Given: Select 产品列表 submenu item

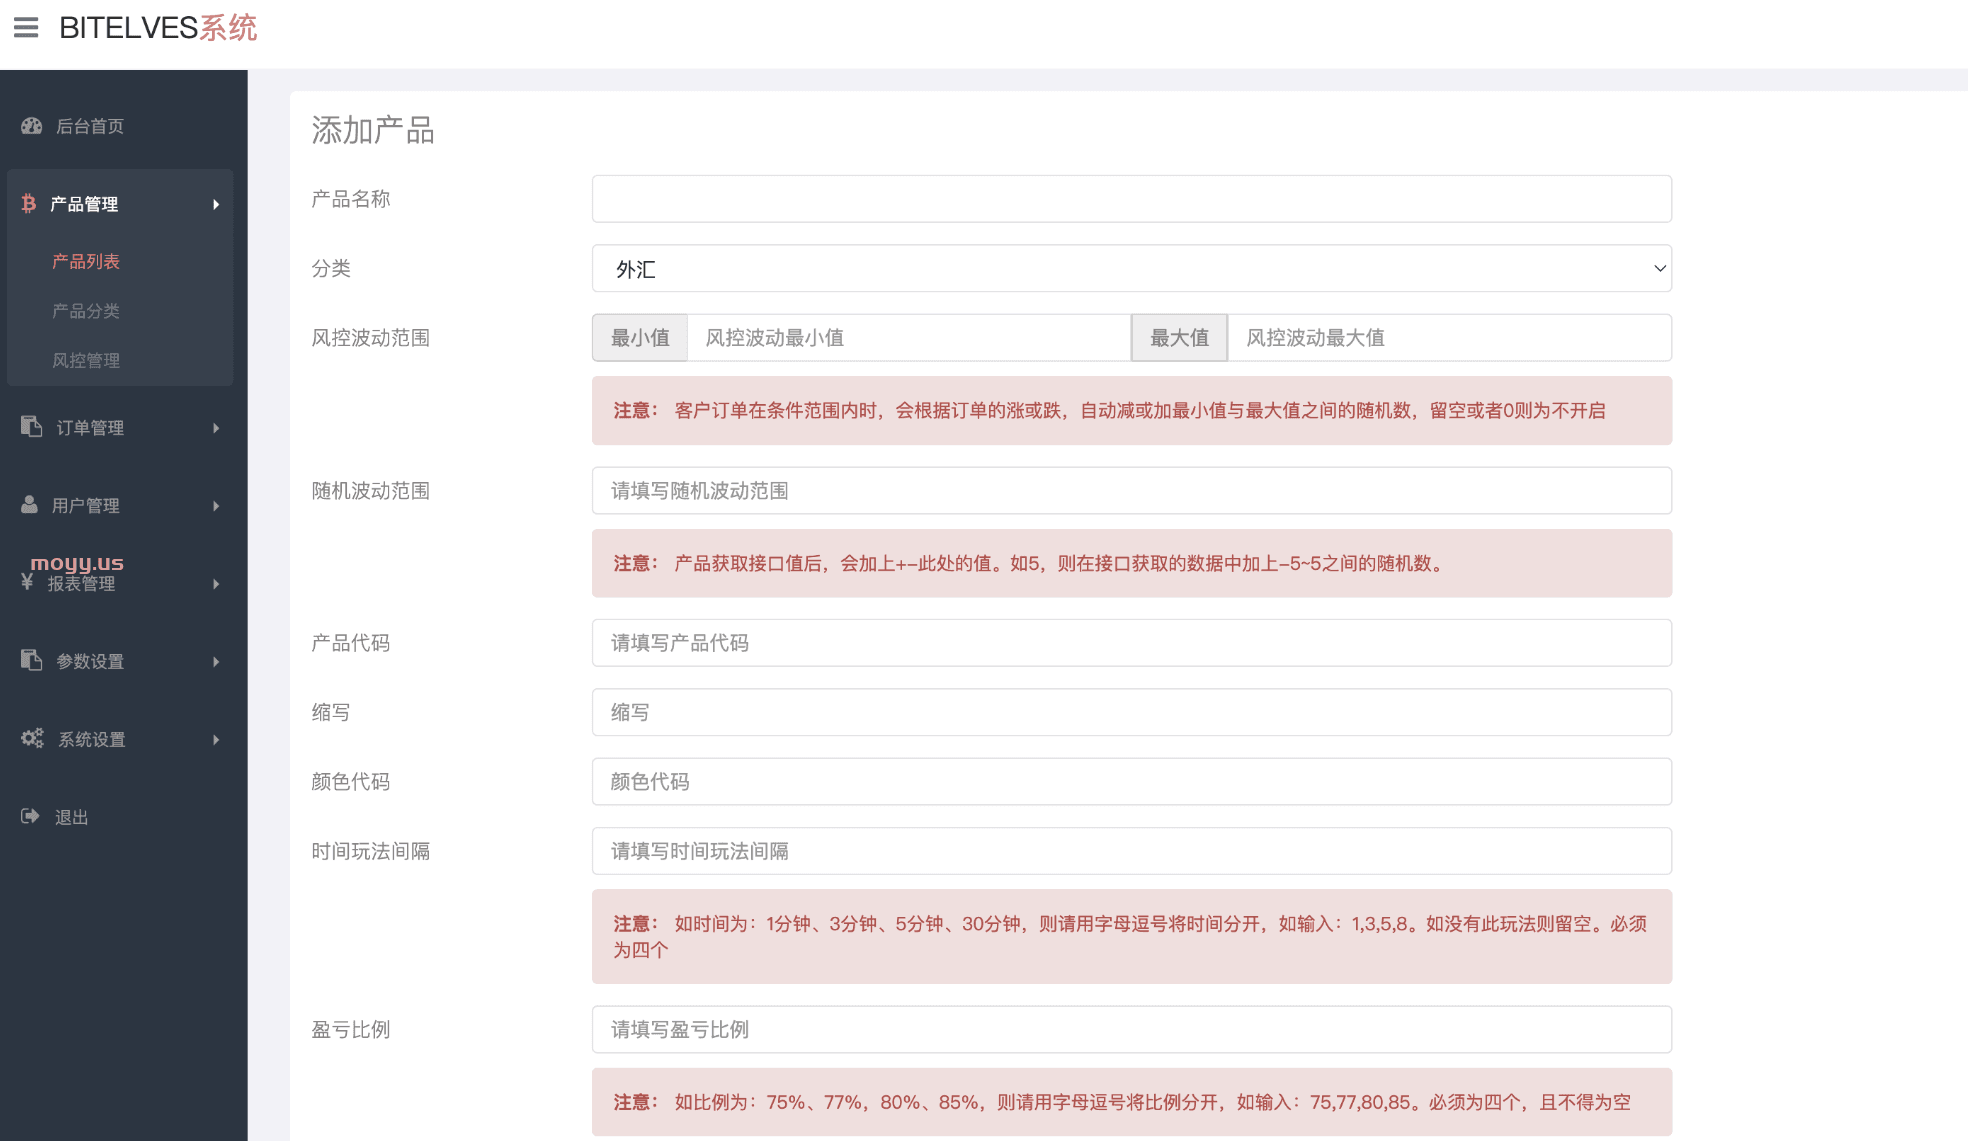Looking at the screenshot, I should (x=86, y=262).
